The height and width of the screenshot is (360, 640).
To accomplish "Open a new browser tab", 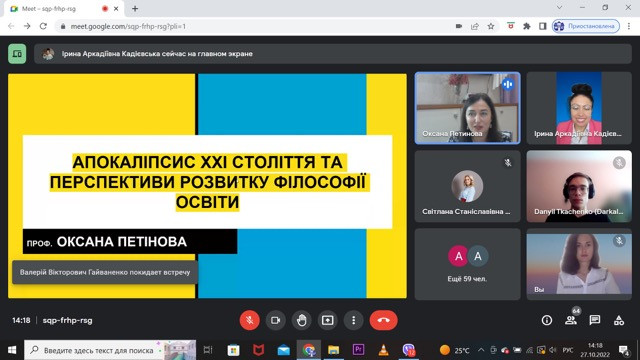I will (135, 9).
